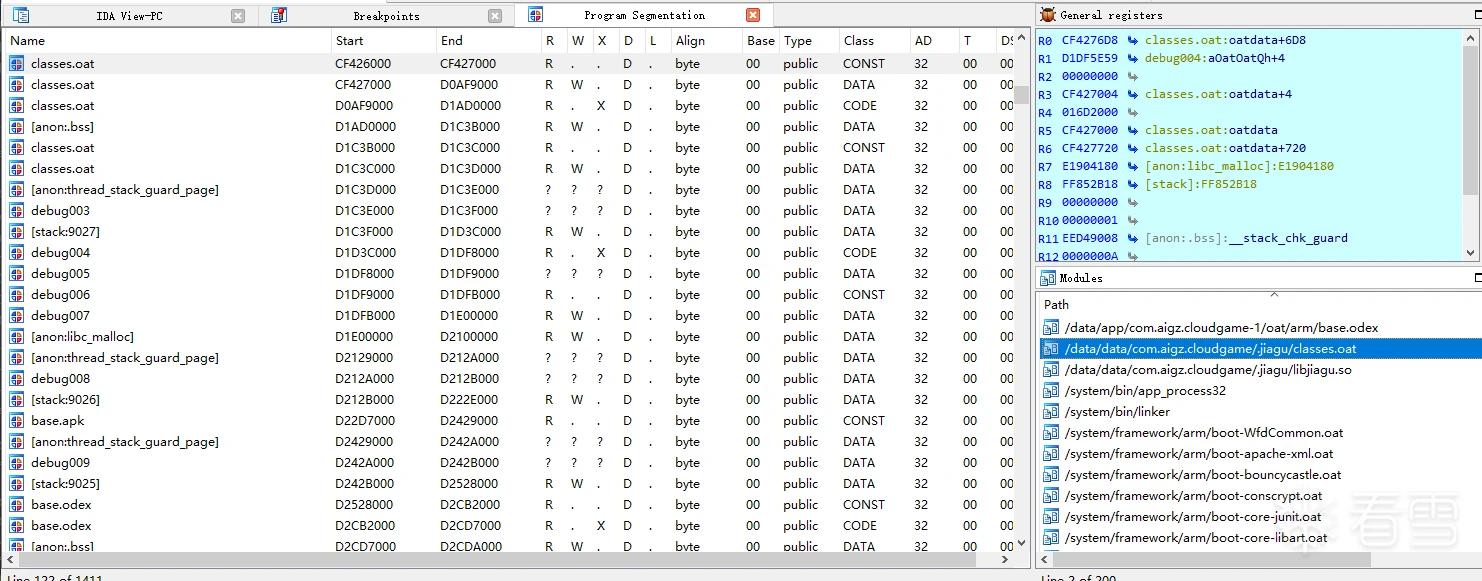Click the debug004:aOatOatQh+4 reference for R1
Screen dimensions: 1482x581
[x=1215, y=58]
